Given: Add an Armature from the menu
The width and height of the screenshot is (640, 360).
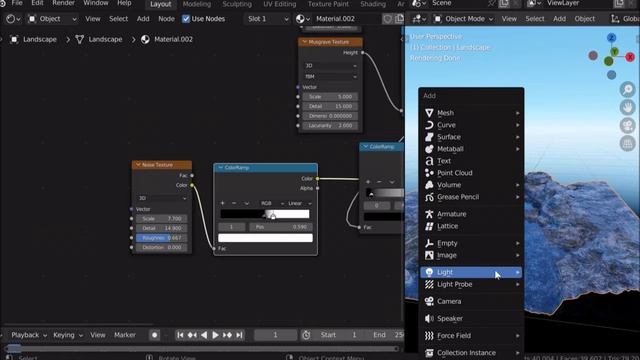Looking at the screenshot, I should tap(471, 214).
